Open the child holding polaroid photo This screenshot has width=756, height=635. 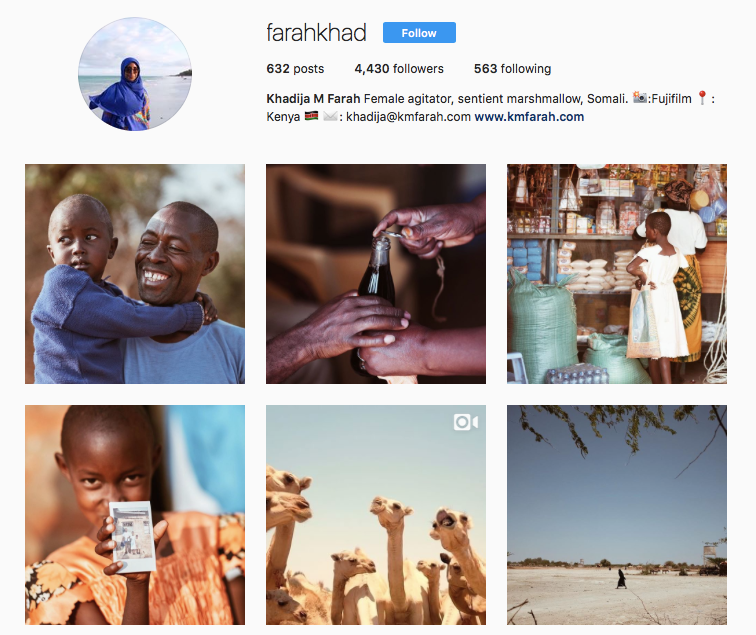point(135,515)
